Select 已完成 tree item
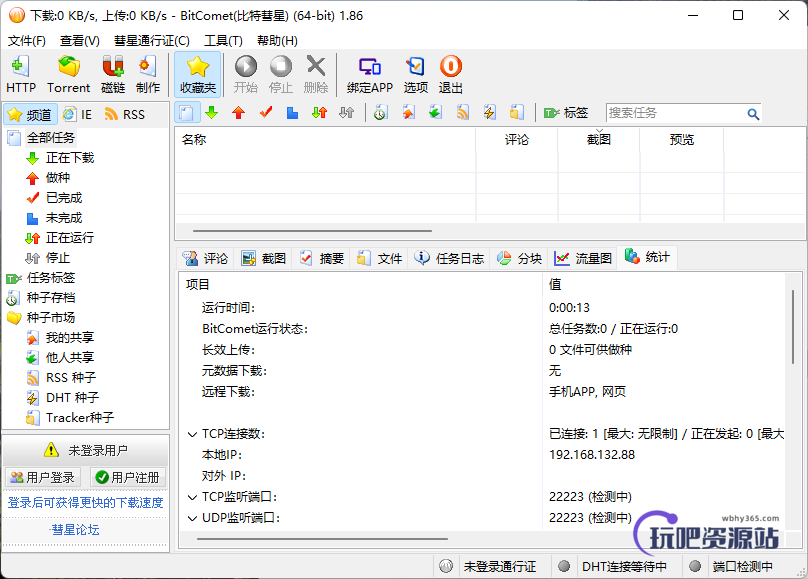 (x=64, y=198)
